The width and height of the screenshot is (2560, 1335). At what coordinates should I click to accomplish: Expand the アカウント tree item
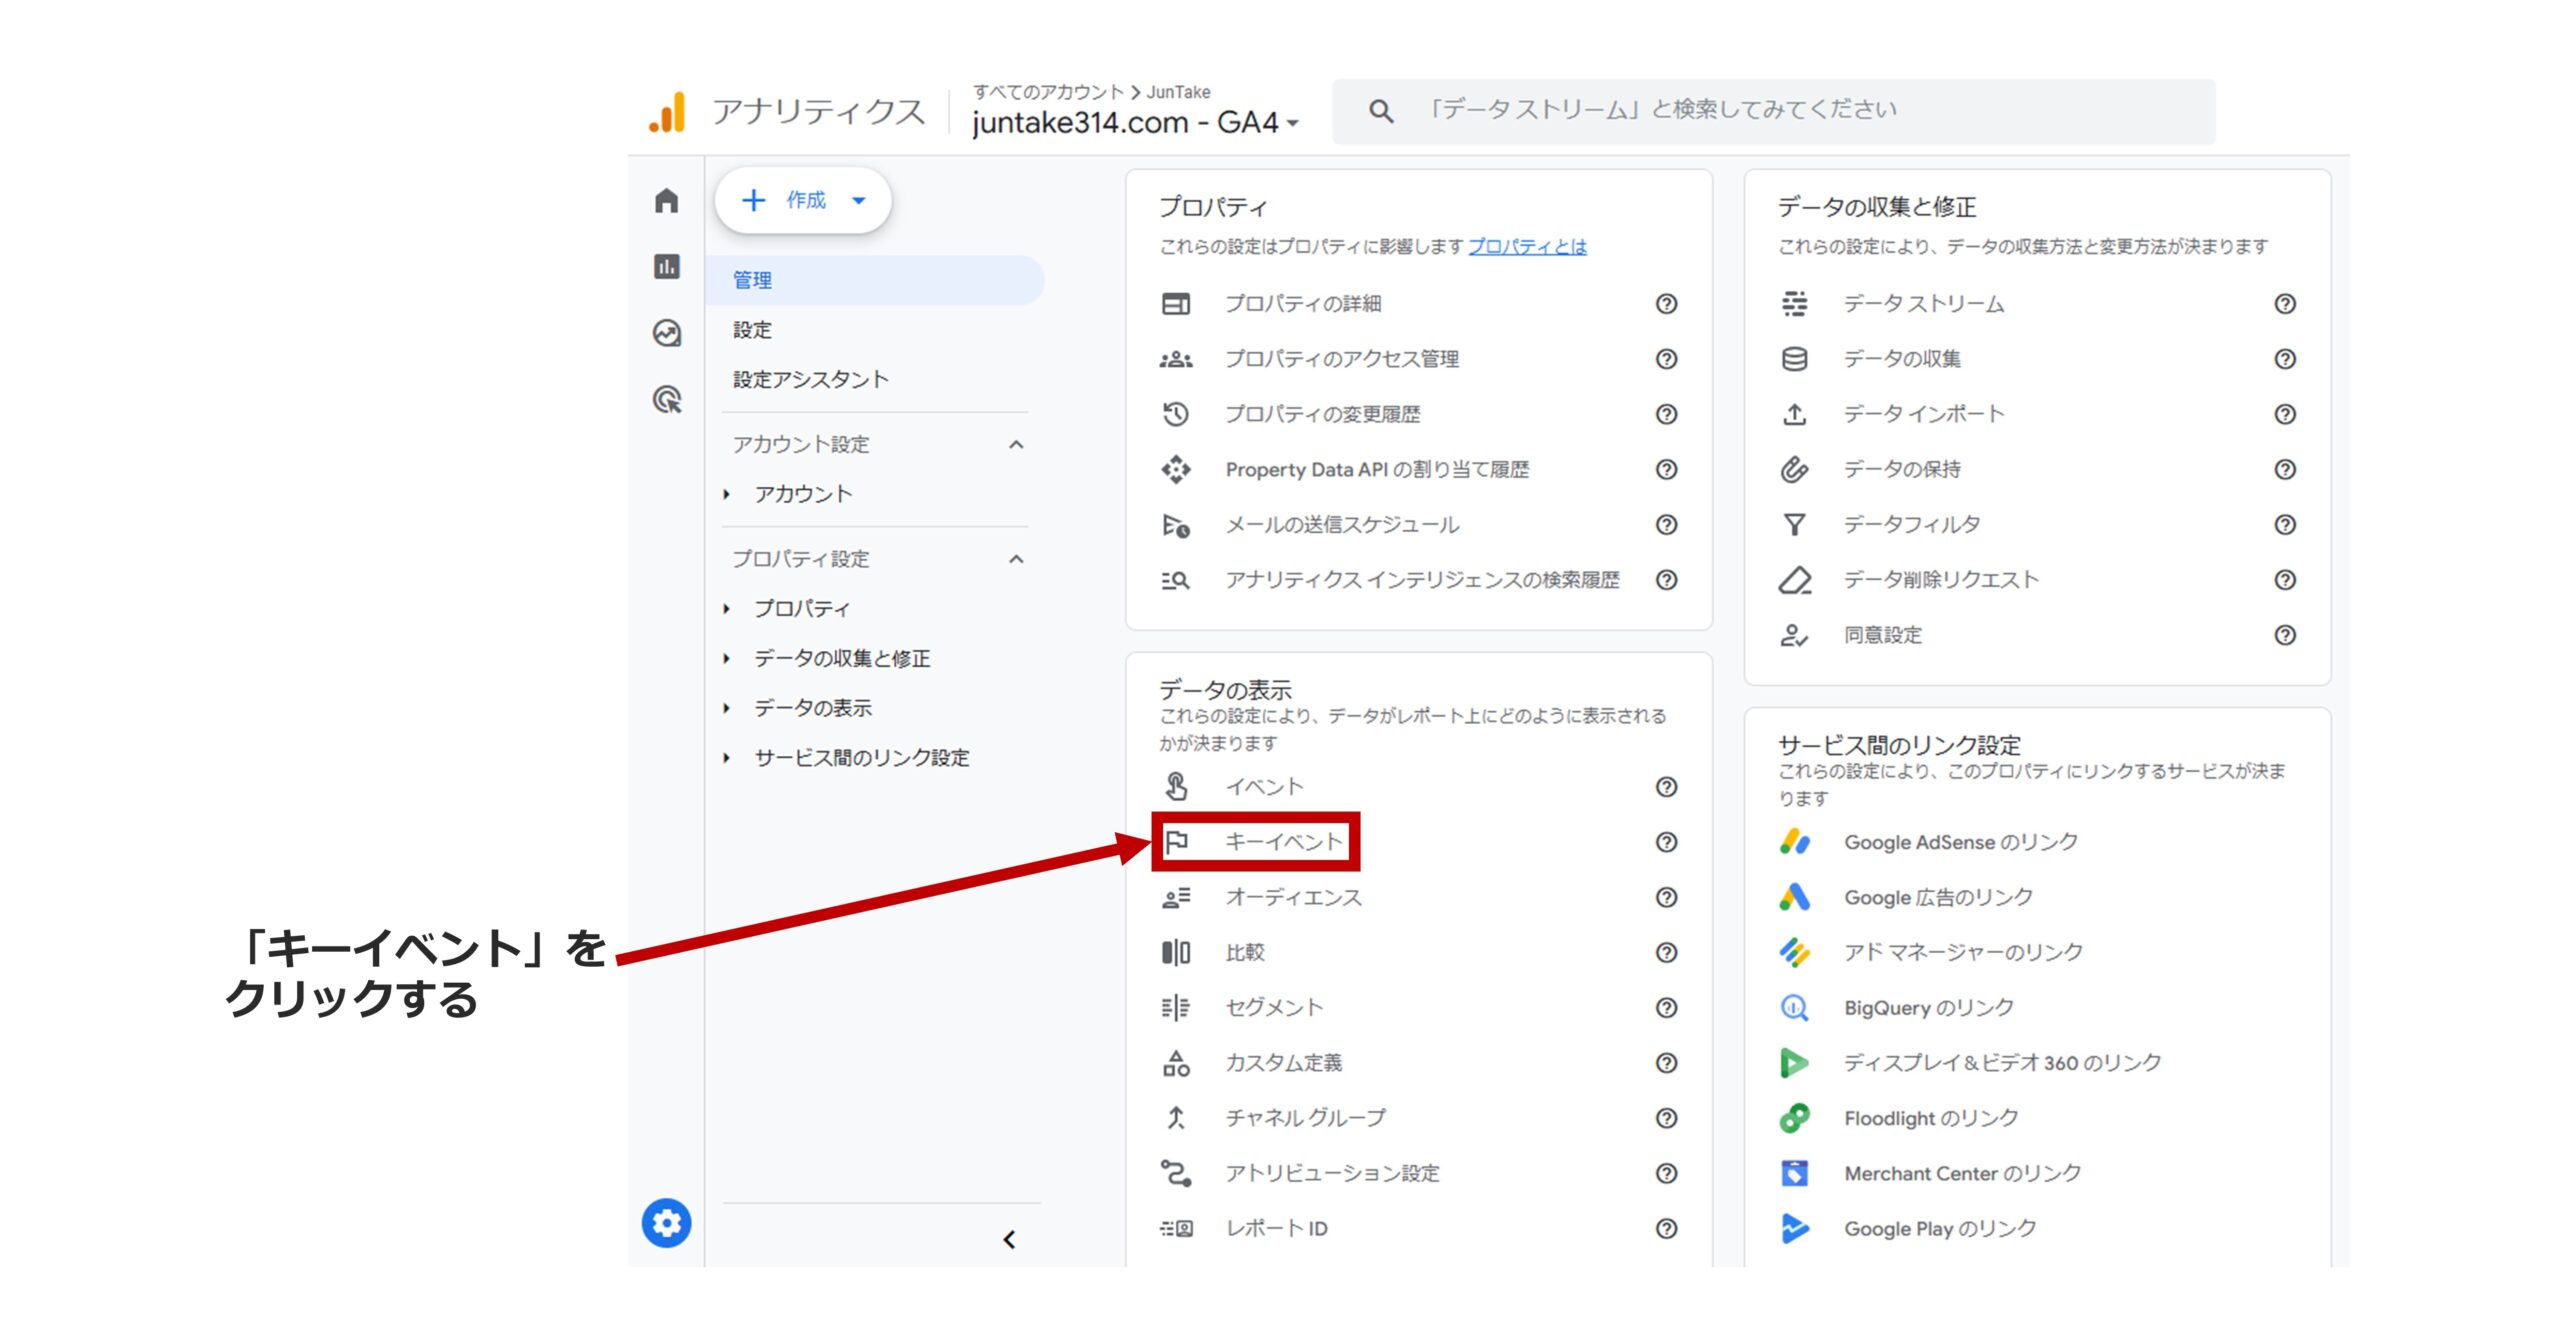pyautogui.click(x=727, y=493)
